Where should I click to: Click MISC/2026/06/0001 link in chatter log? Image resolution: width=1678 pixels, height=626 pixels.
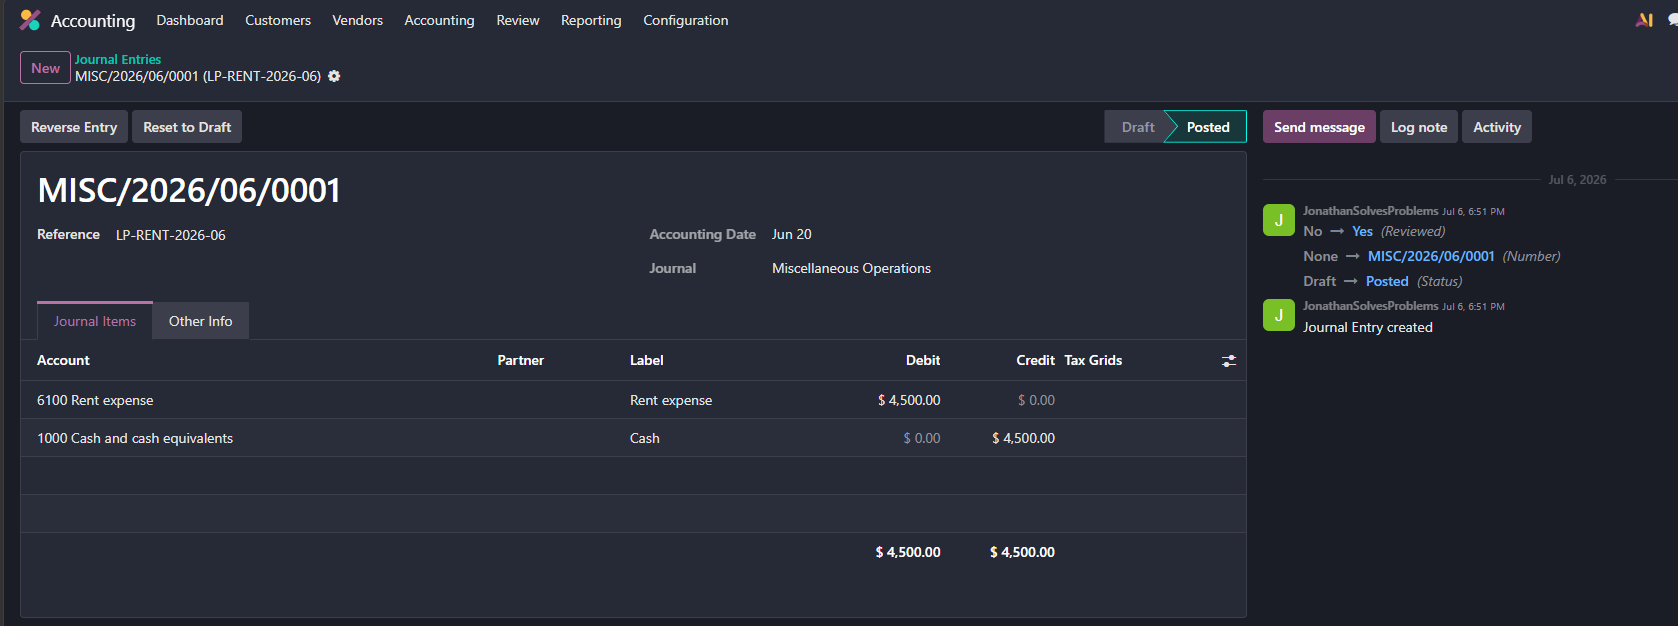pyautogui.click(x=1431, y=256)
